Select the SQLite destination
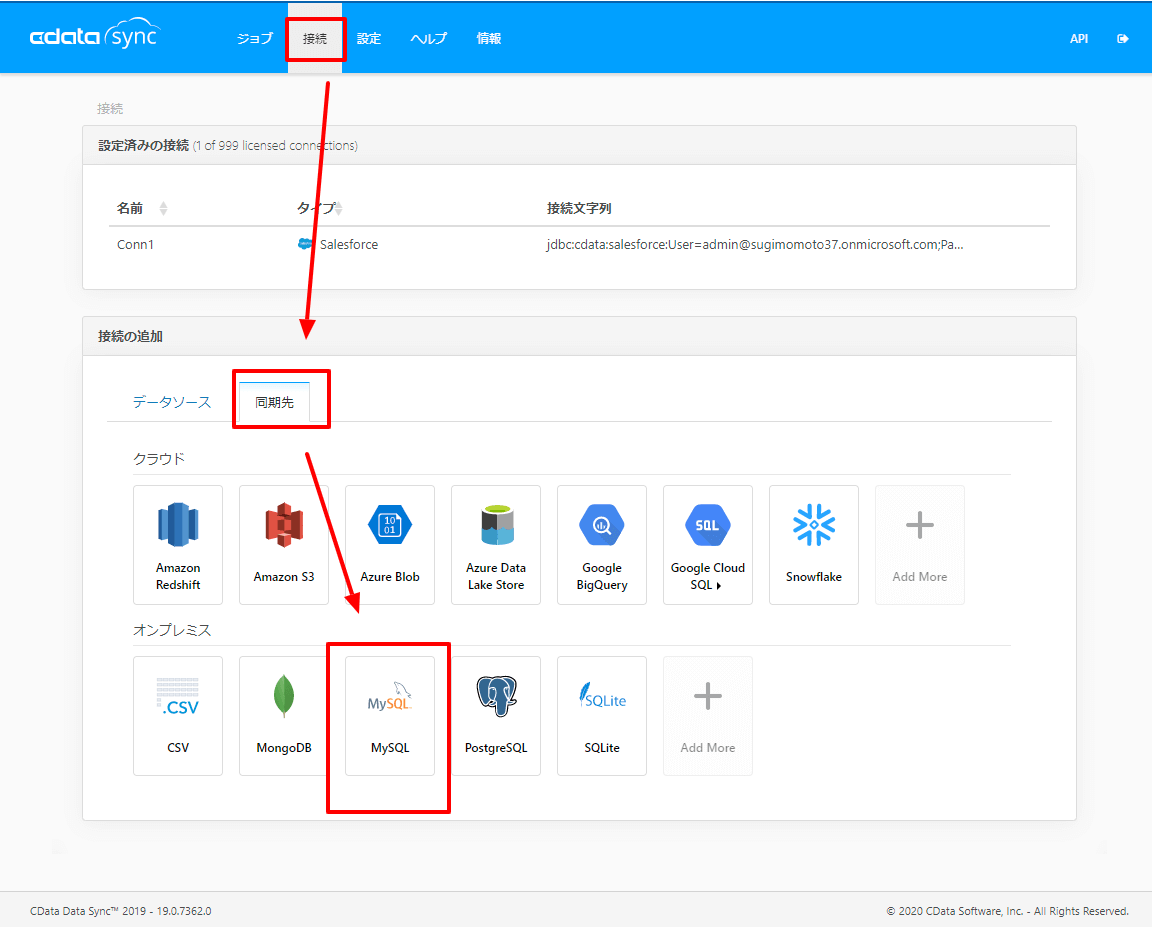Image resolution: width=1152 pixels, height=928 pixels. pyautogui.click(x=602, y=716)
